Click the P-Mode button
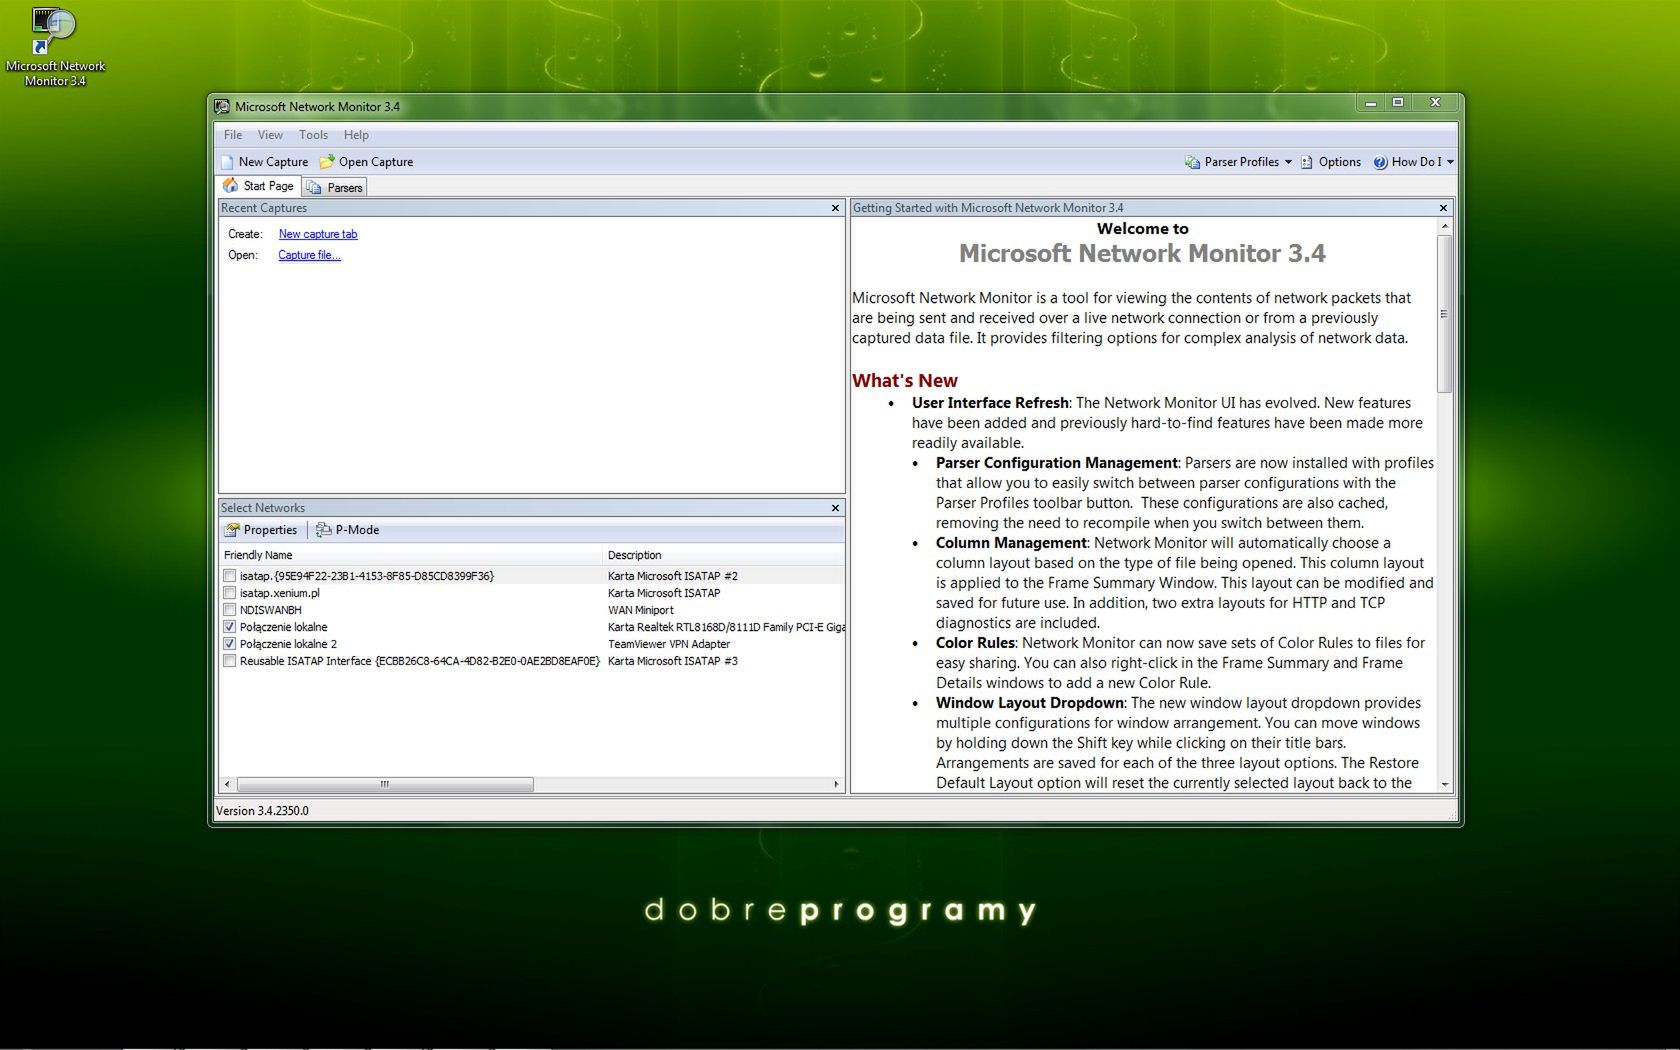This screenshot has height=1050, width=1680. (348, 530)
